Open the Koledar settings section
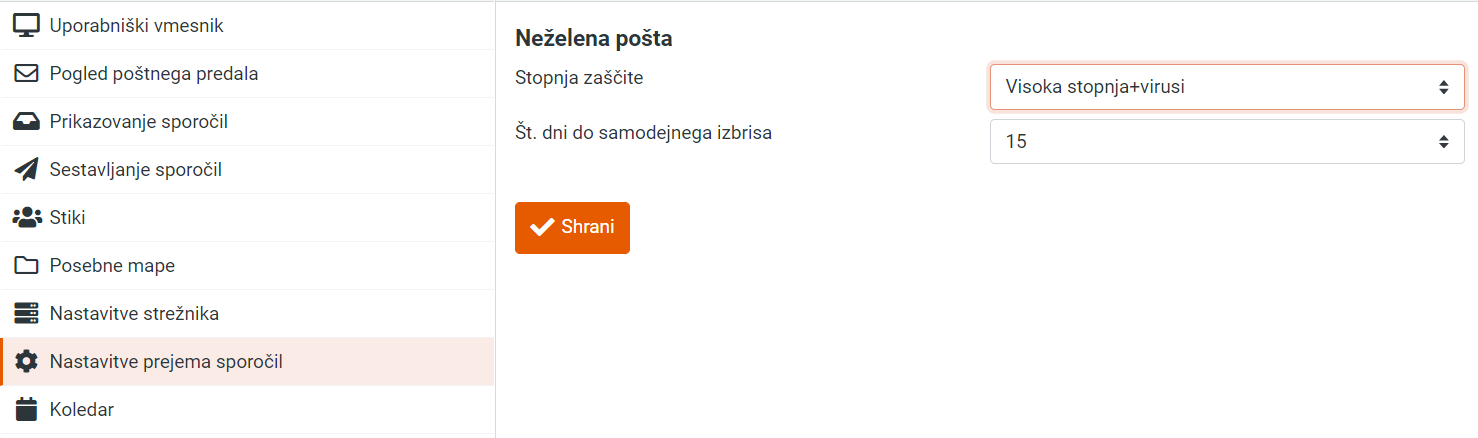This screenshot has height=438, width=1478. coord(247,410)
